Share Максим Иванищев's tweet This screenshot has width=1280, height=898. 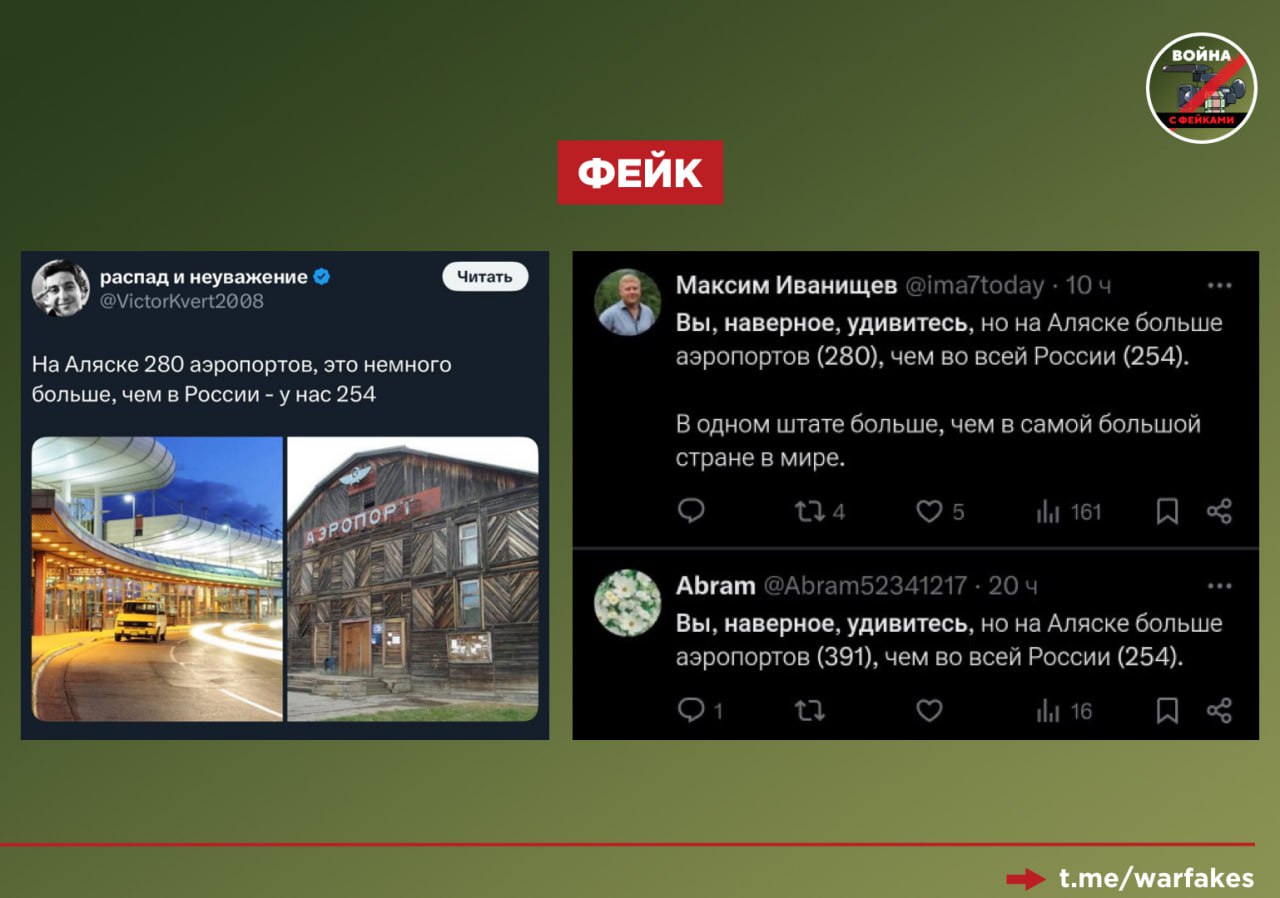(1219, 512)
